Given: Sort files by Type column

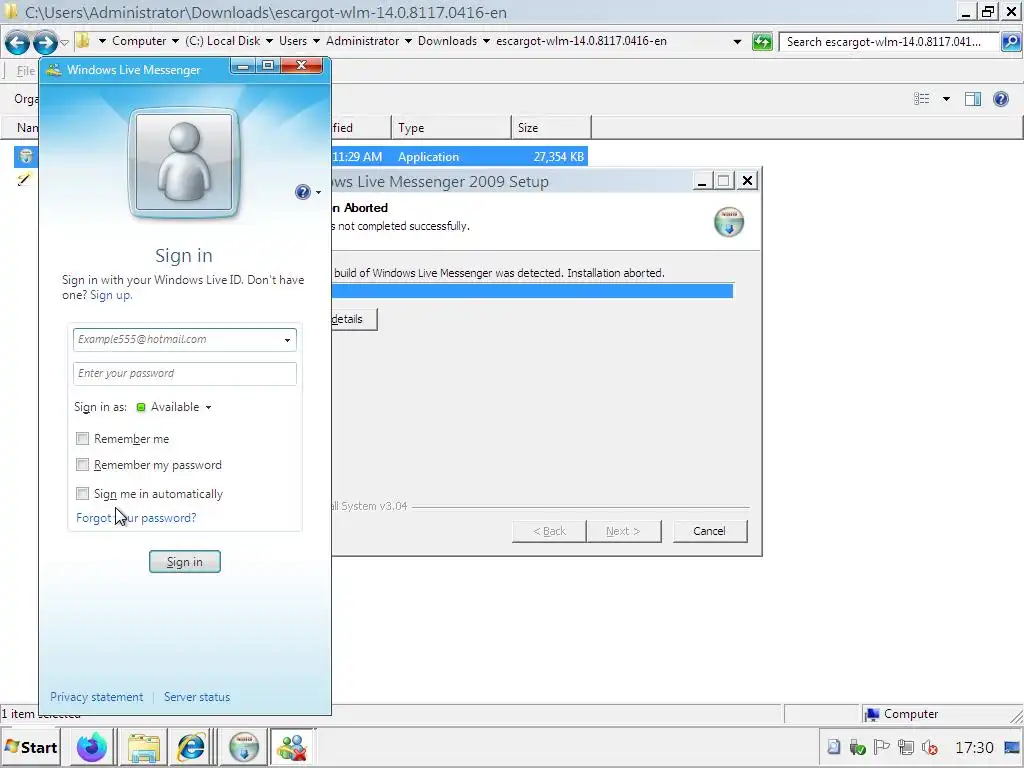Looking at the screenshot, I should coord(451,128).
